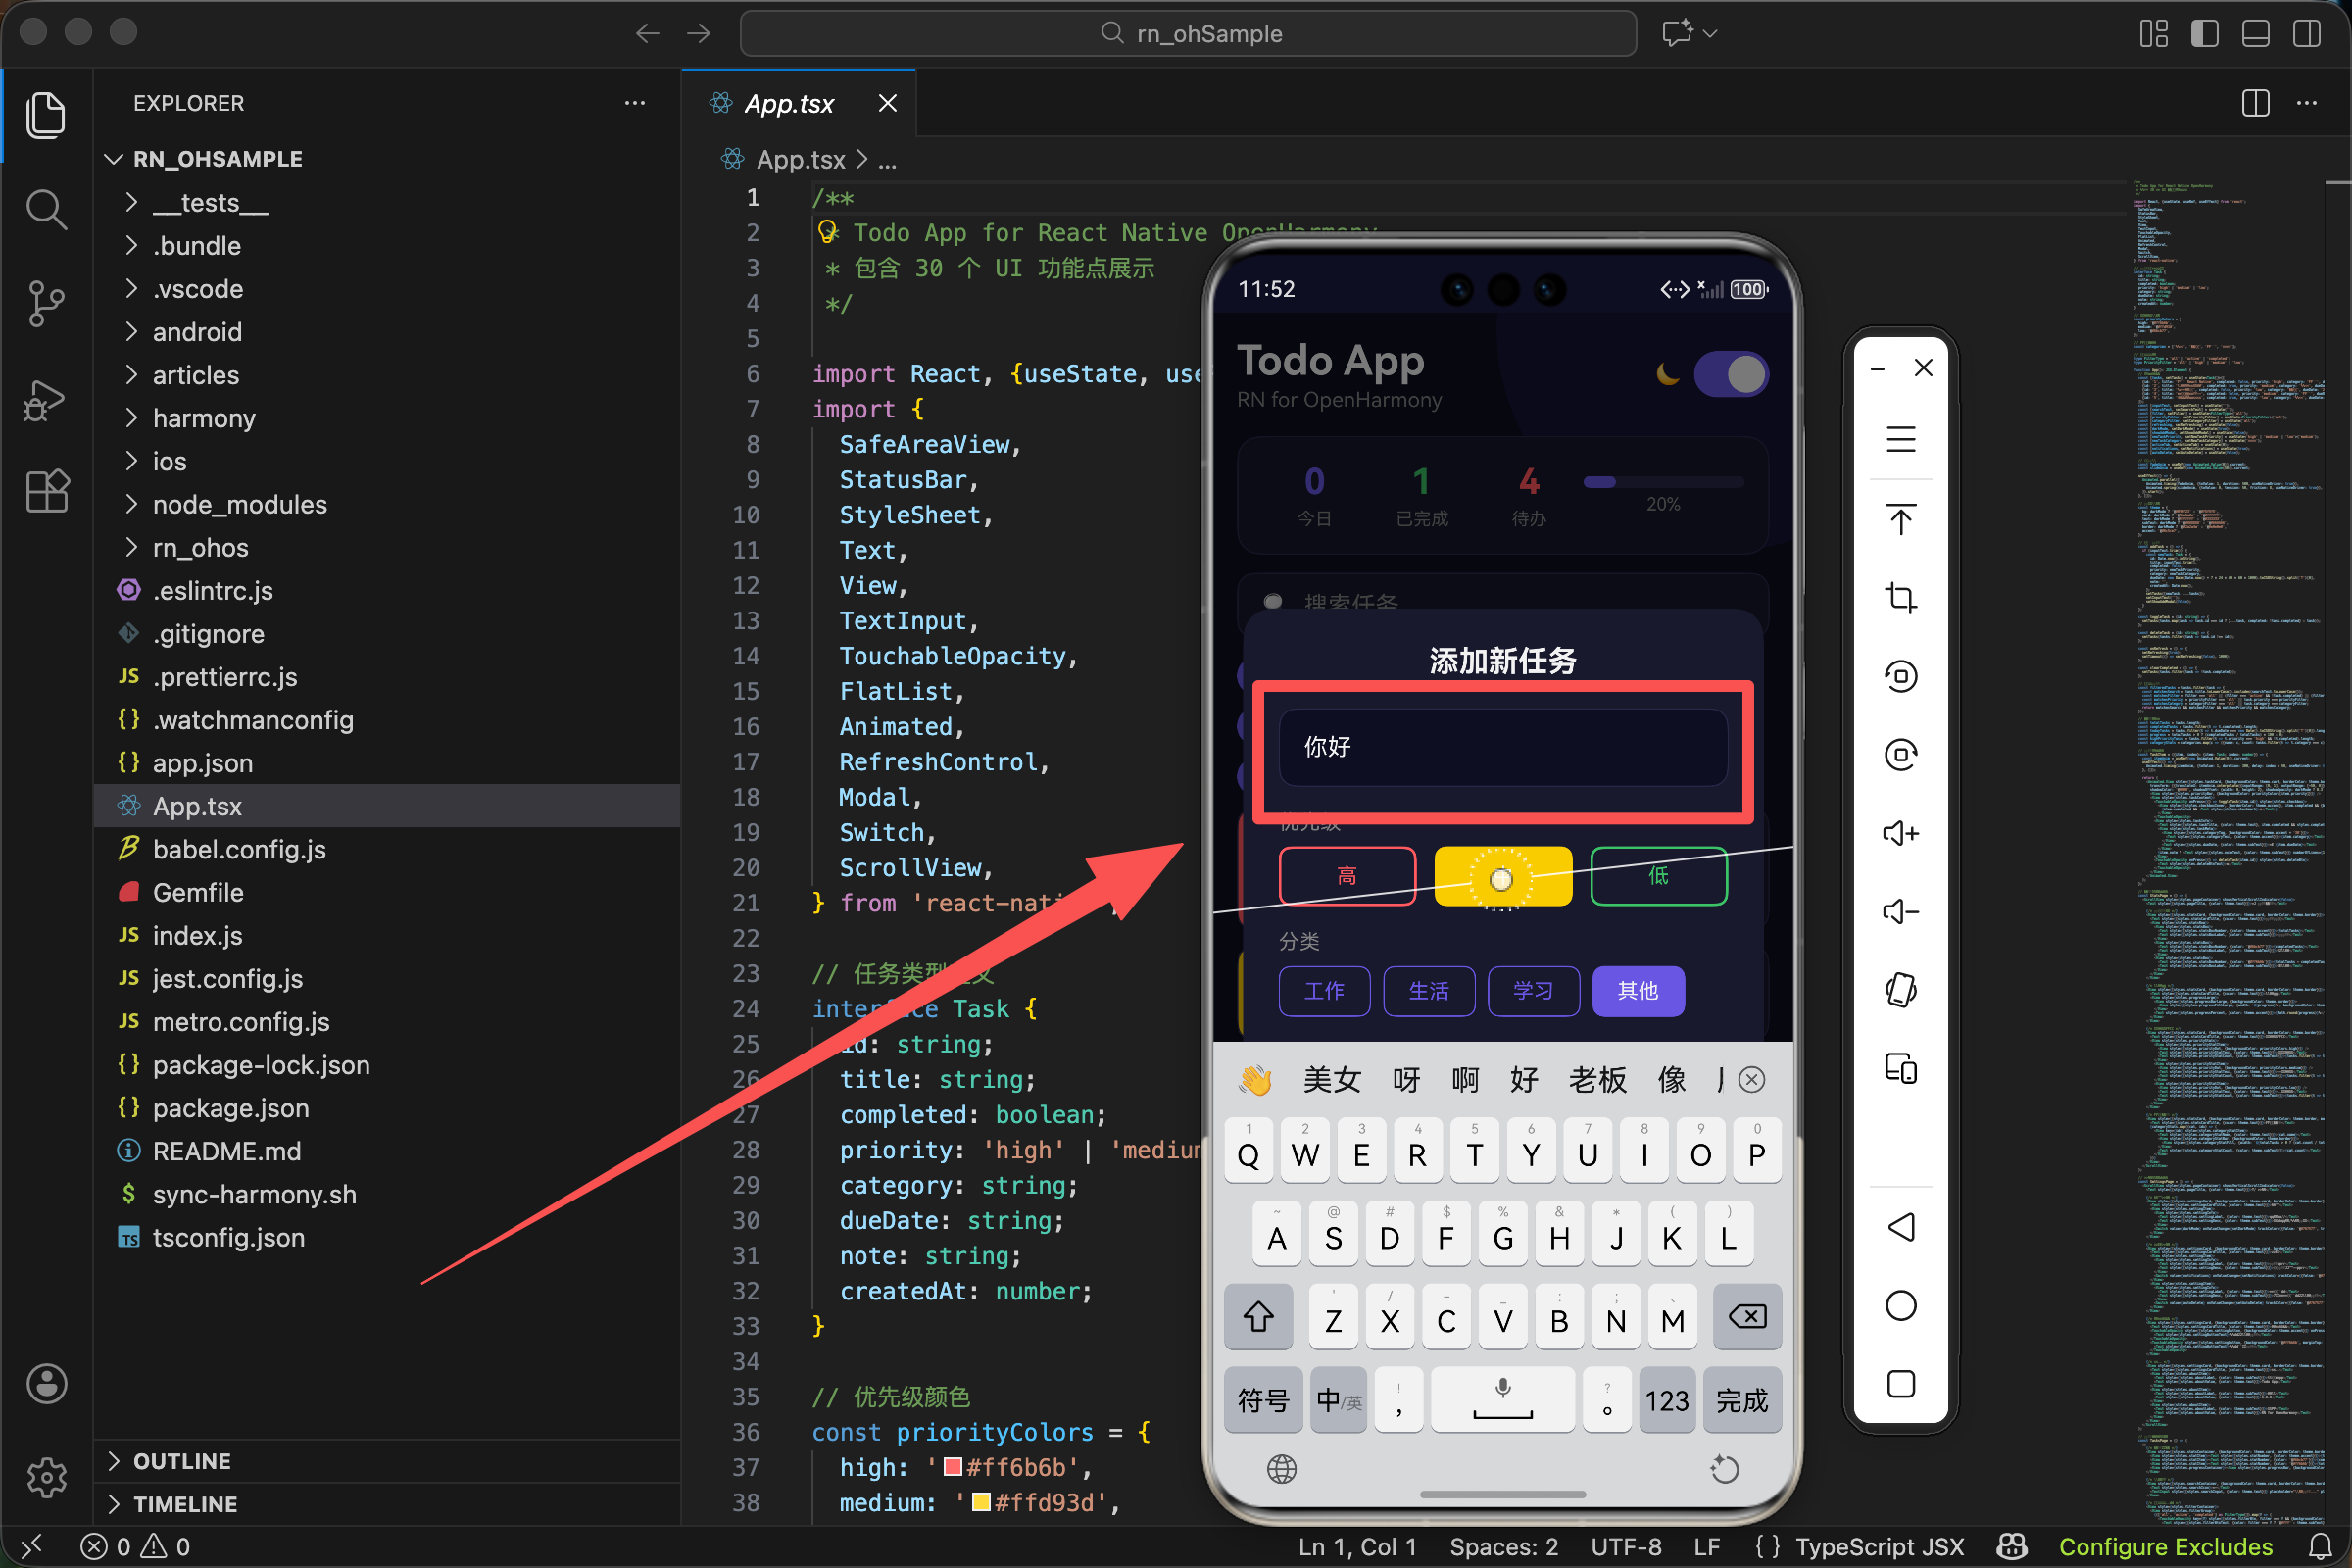Open the Source Control view
Screen dimensions: 2352x1568
[46, 303]
